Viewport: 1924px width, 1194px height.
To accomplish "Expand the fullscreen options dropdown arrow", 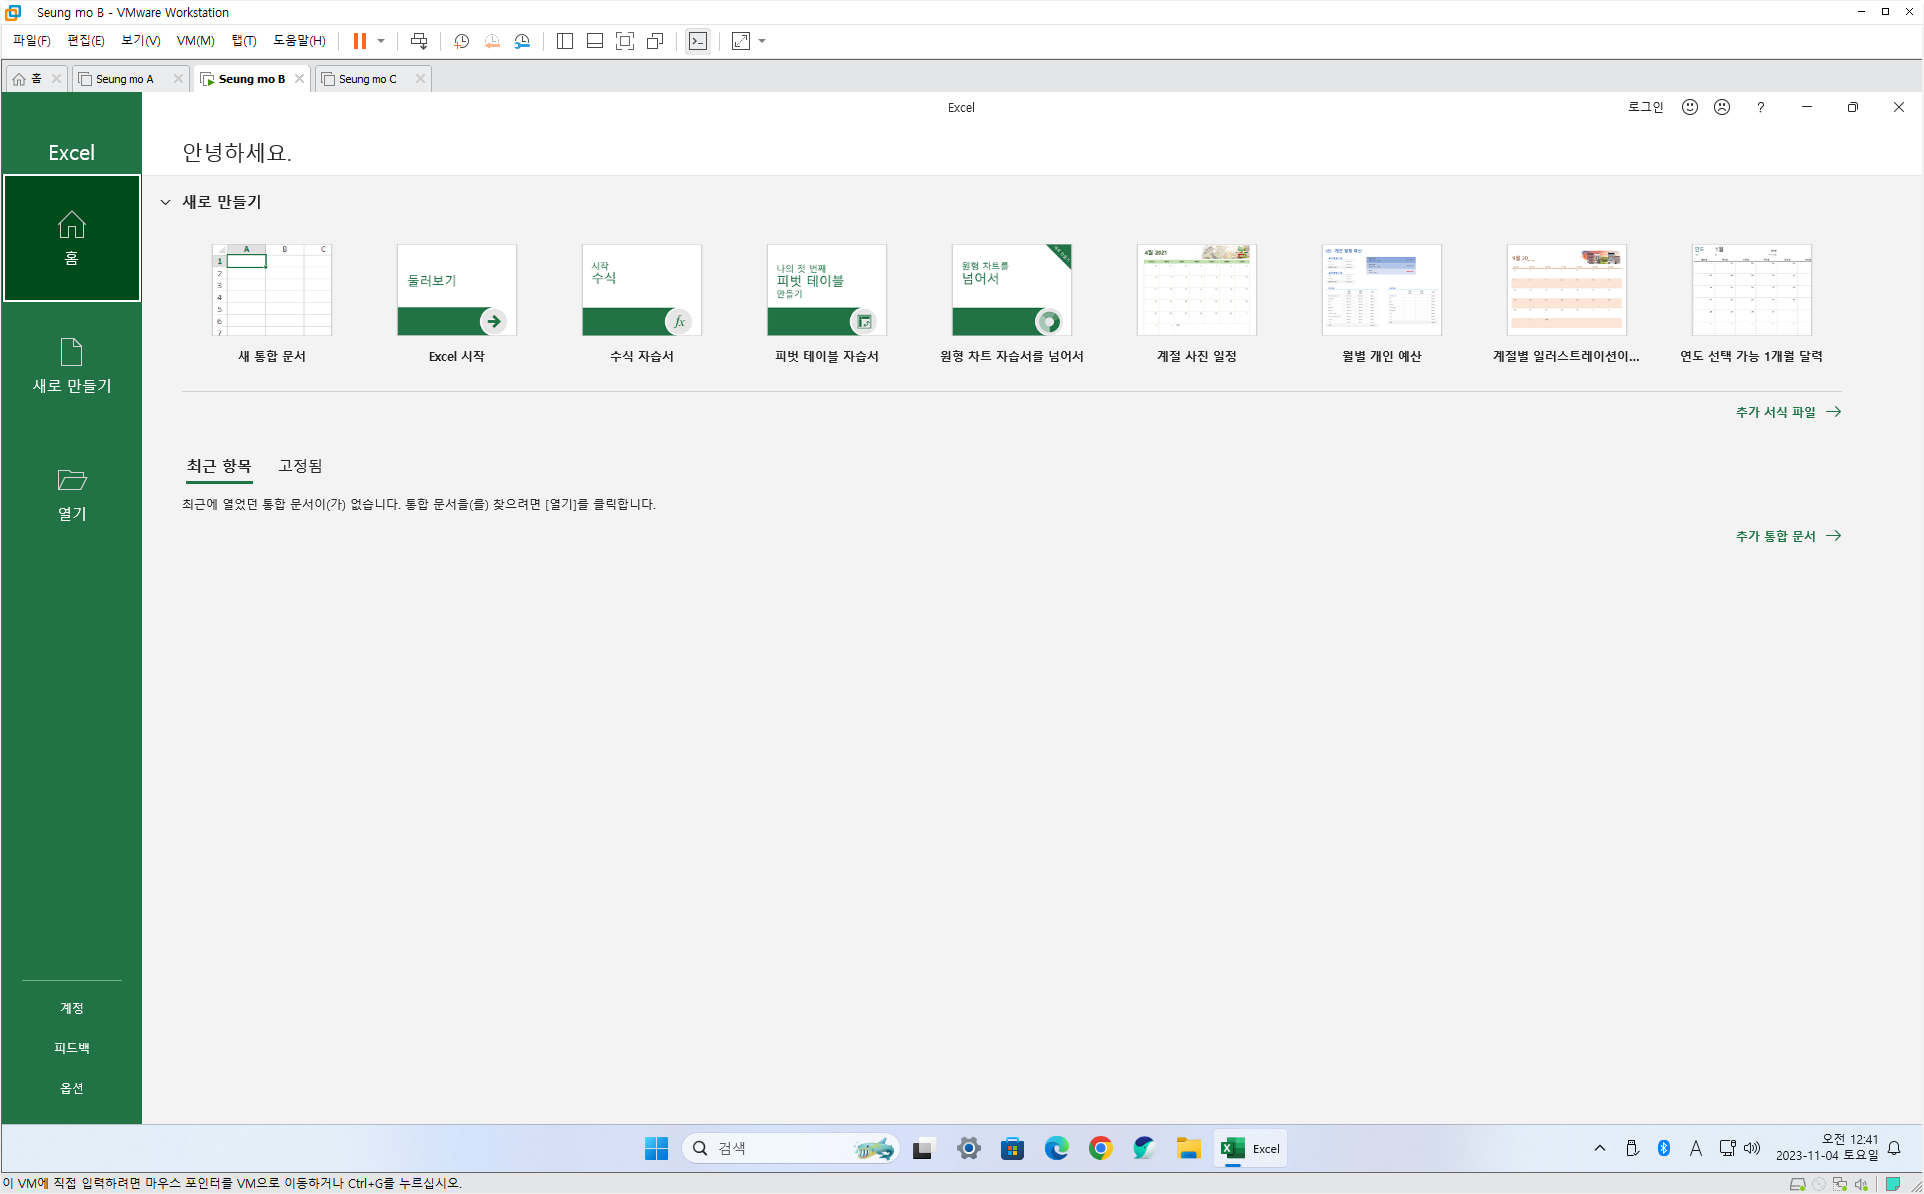I will [x=762, y=41].
